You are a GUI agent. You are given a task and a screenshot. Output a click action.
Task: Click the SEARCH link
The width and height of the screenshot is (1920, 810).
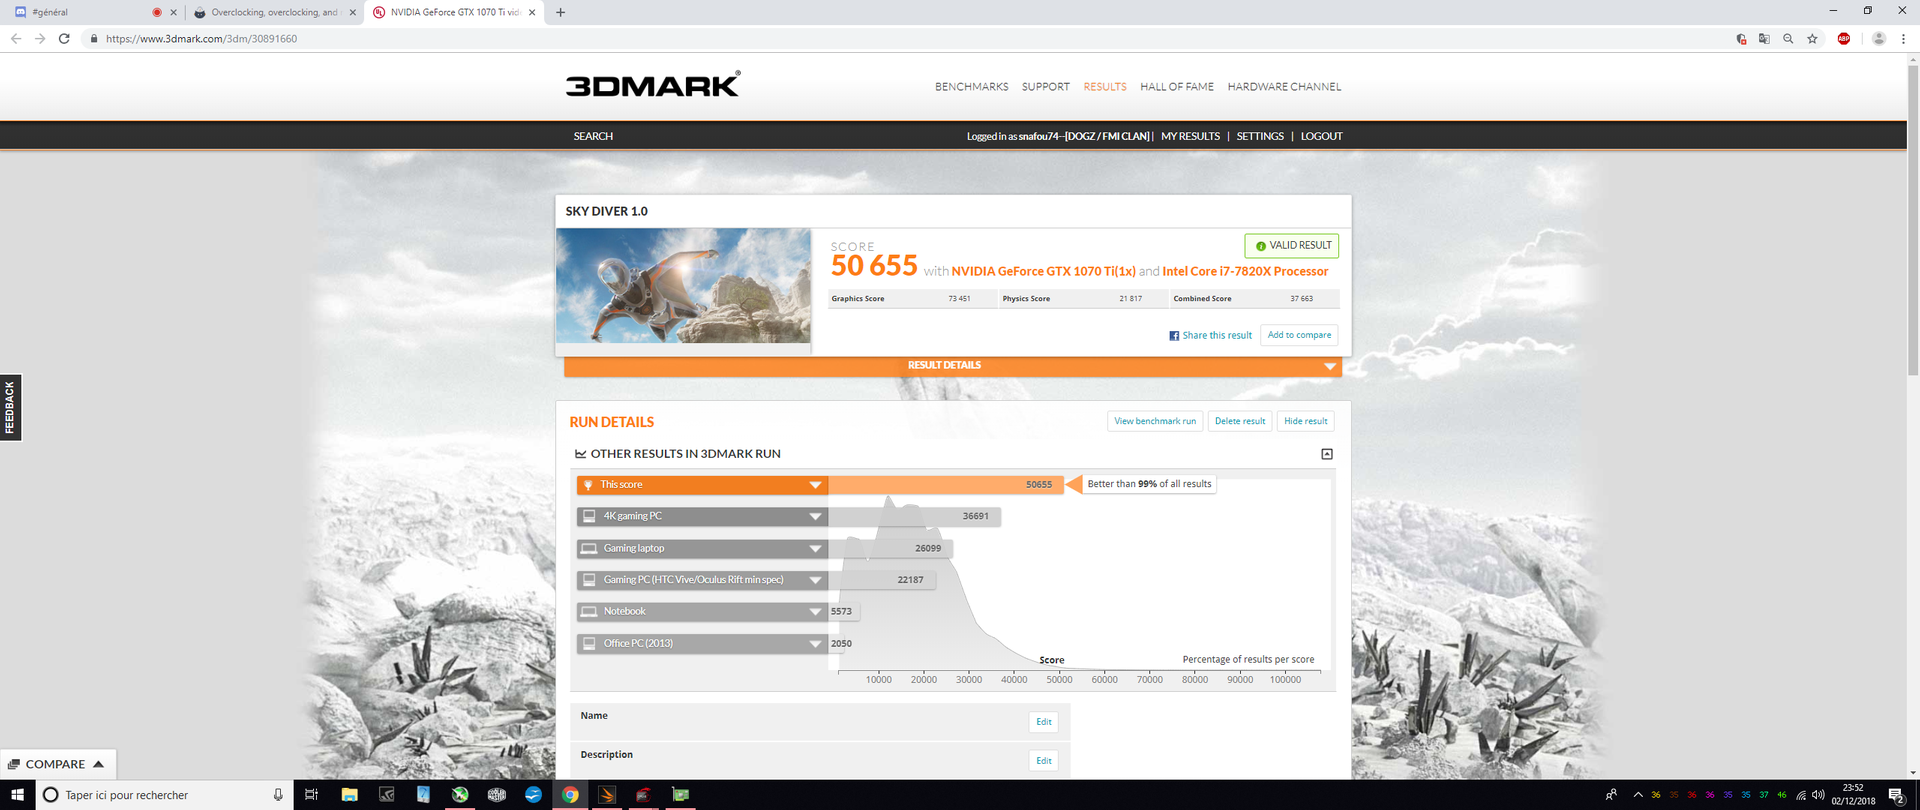[593, 136]
